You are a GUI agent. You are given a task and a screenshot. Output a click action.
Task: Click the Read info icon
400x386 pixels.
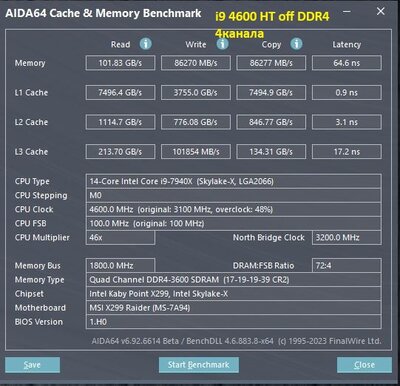tap(145, 44)
